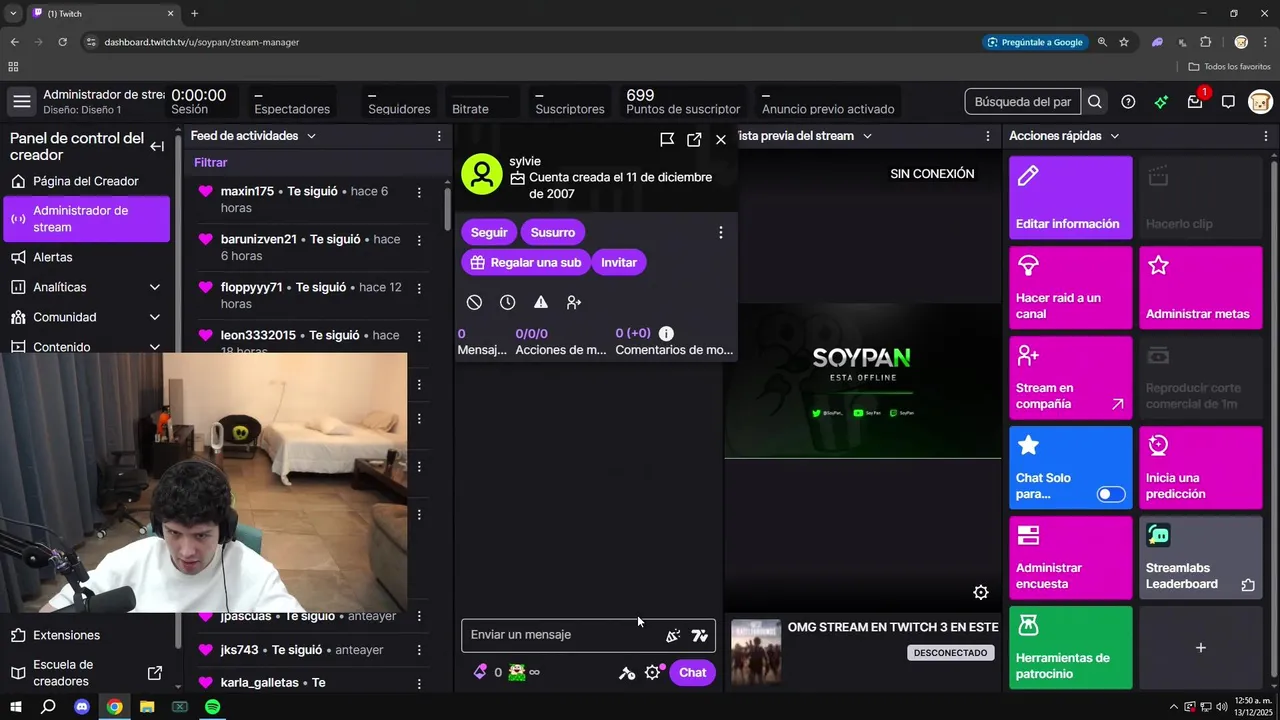The height and width of the screenshot is (720, 1280).
Task: Open options for the stream preview panel
Action: coord(988,136)
